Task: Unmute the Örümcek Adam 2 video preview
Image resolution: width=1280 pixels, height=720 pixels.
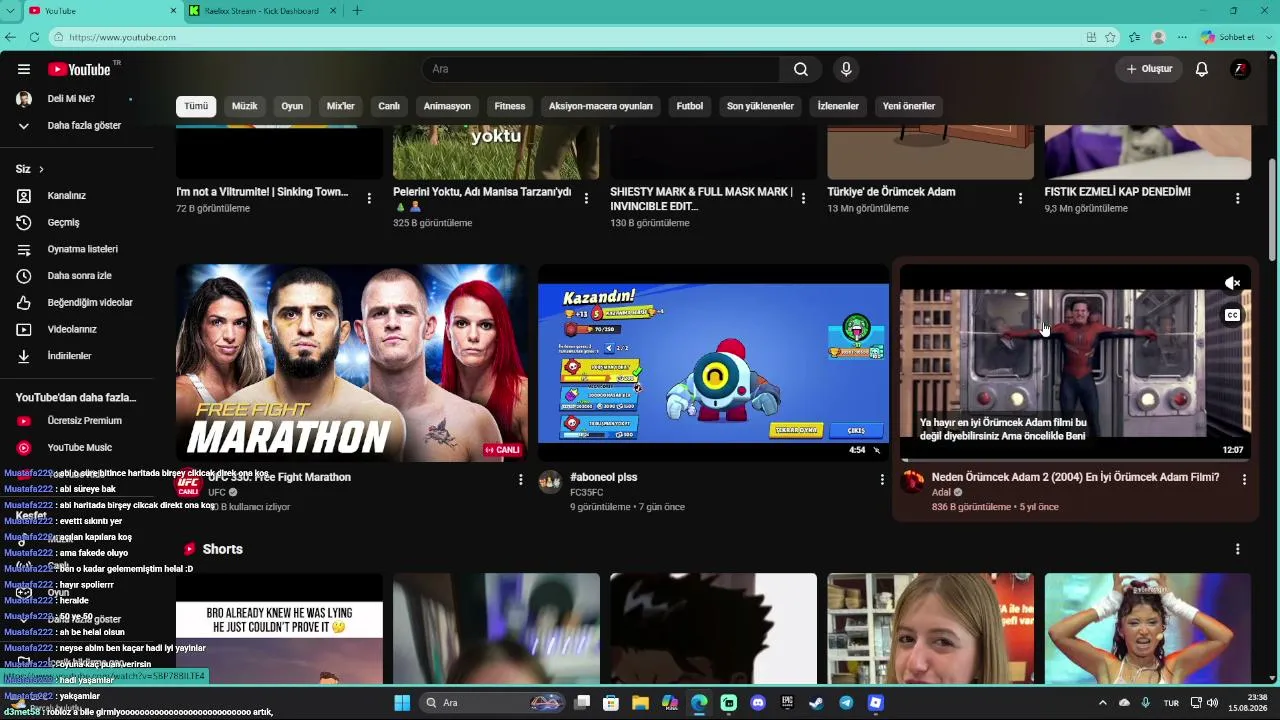Action: tap(1233, 283)
